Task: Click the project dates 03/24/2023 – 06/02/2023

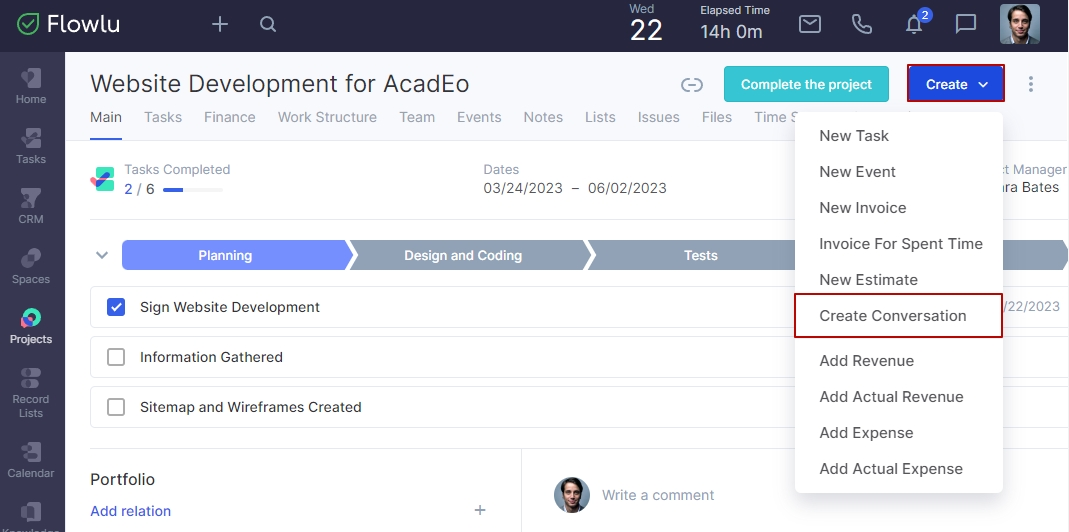Action: coord(575,188)
